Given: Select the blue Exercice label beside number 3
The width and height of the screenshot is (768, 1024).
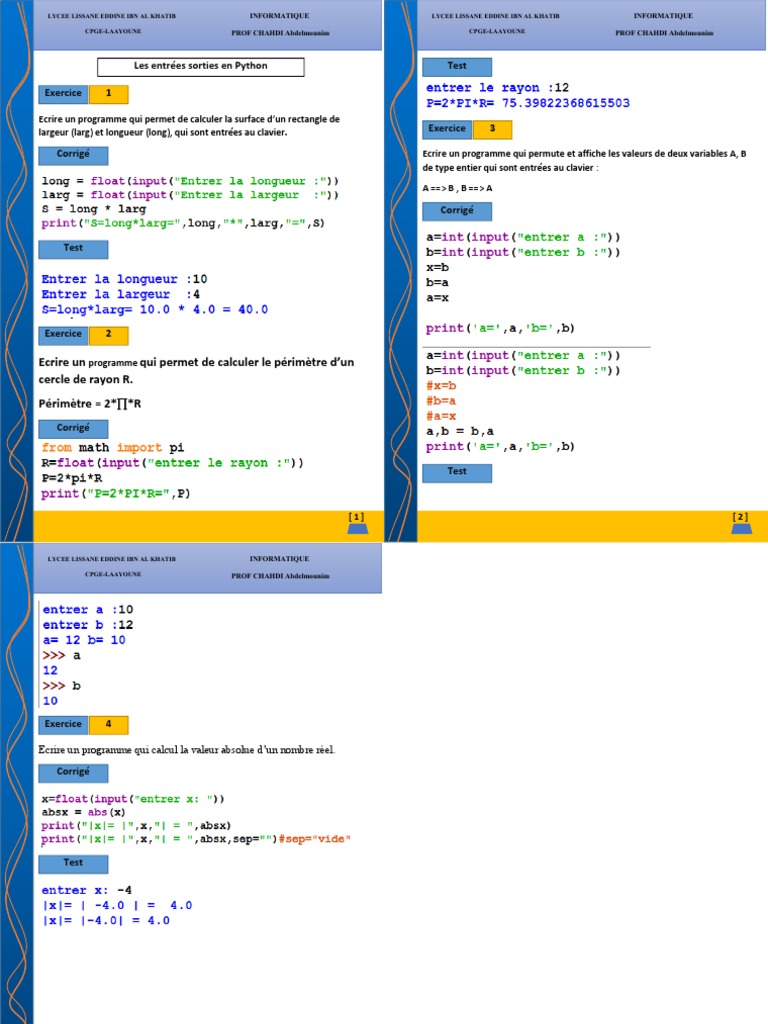Looking at the screenshot, I should click(x=447, y=129).
